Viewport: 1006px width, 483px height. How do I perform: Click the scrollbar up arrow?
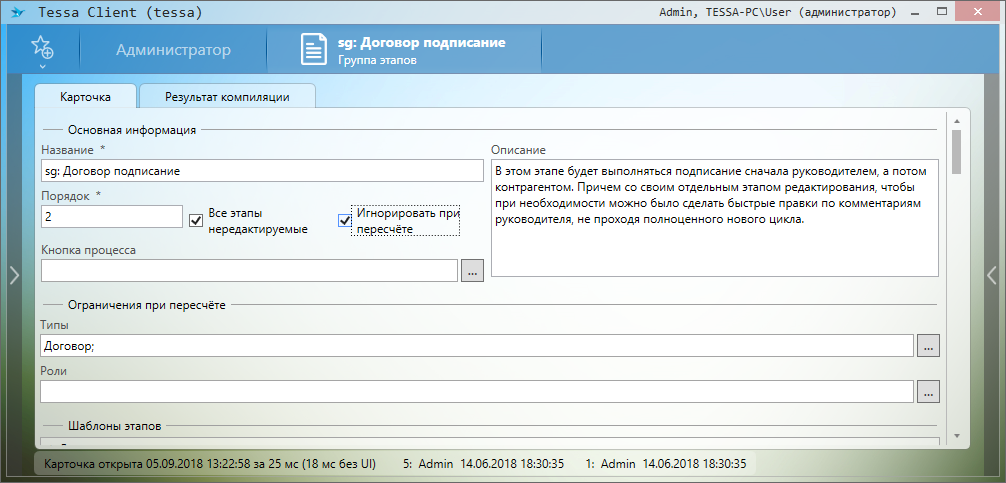(x=957, y=121)
